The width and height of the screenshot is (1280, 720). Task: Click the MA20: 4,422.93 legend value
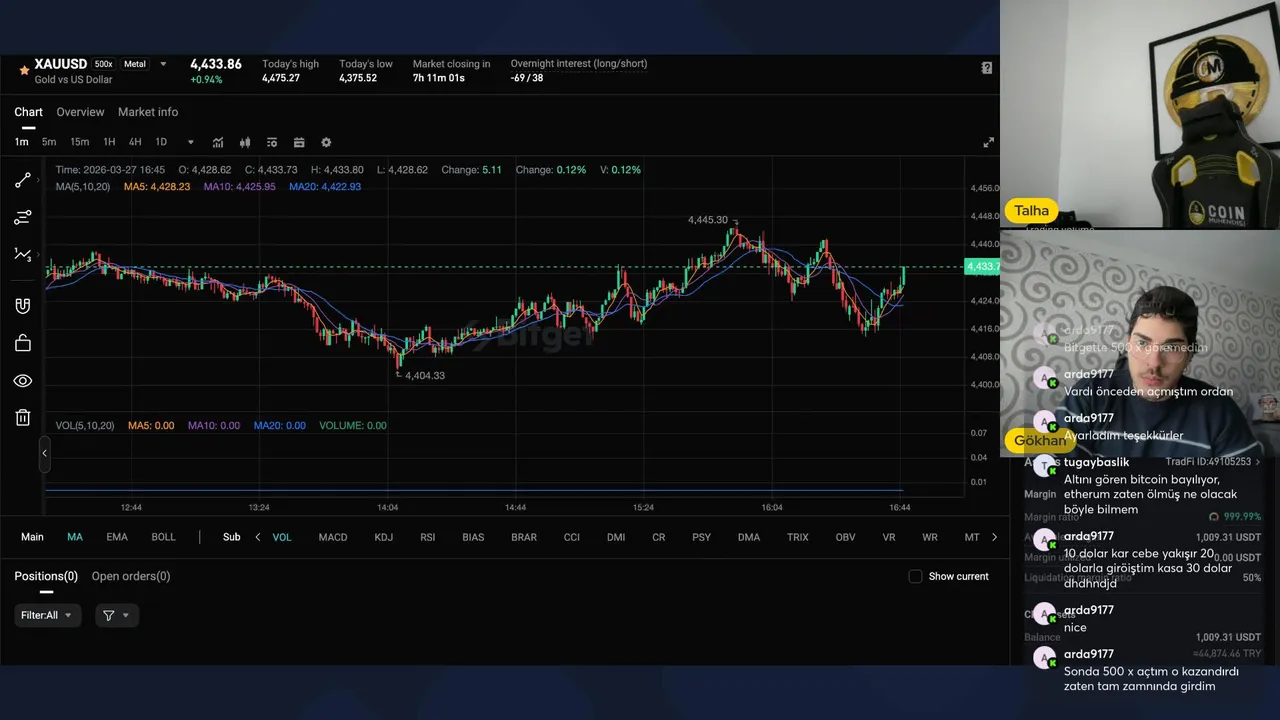click(325, 187)
